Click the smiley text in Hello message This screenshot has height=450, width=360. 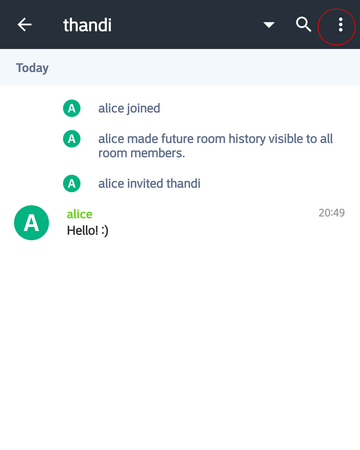tap(105, 231)
